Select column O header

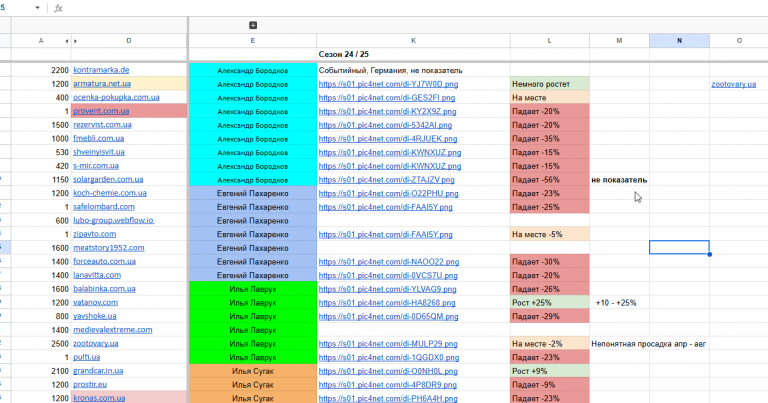(739, 41)
